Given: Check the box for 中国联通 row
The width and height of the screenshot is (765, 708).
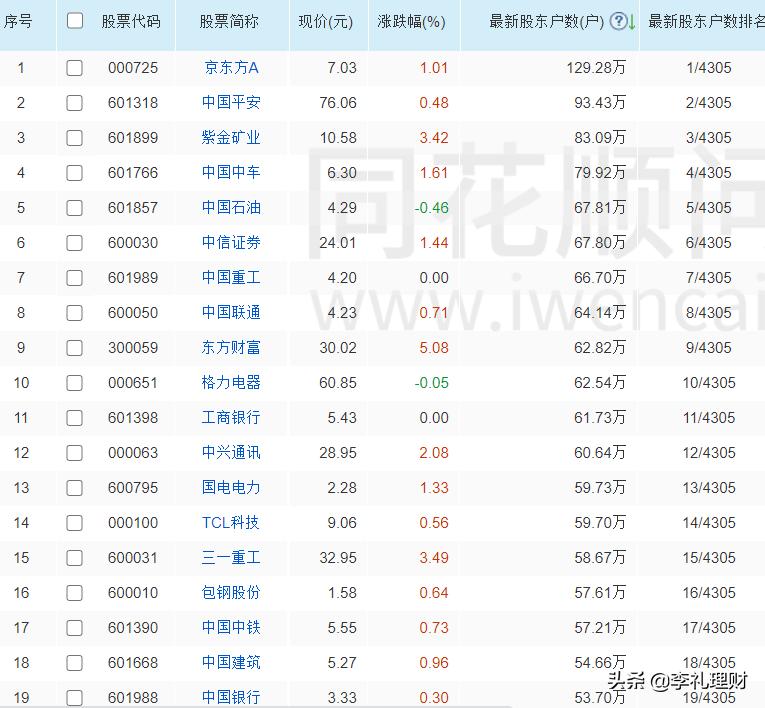Looking at the screenshot, I should click(x=75, y=313).
